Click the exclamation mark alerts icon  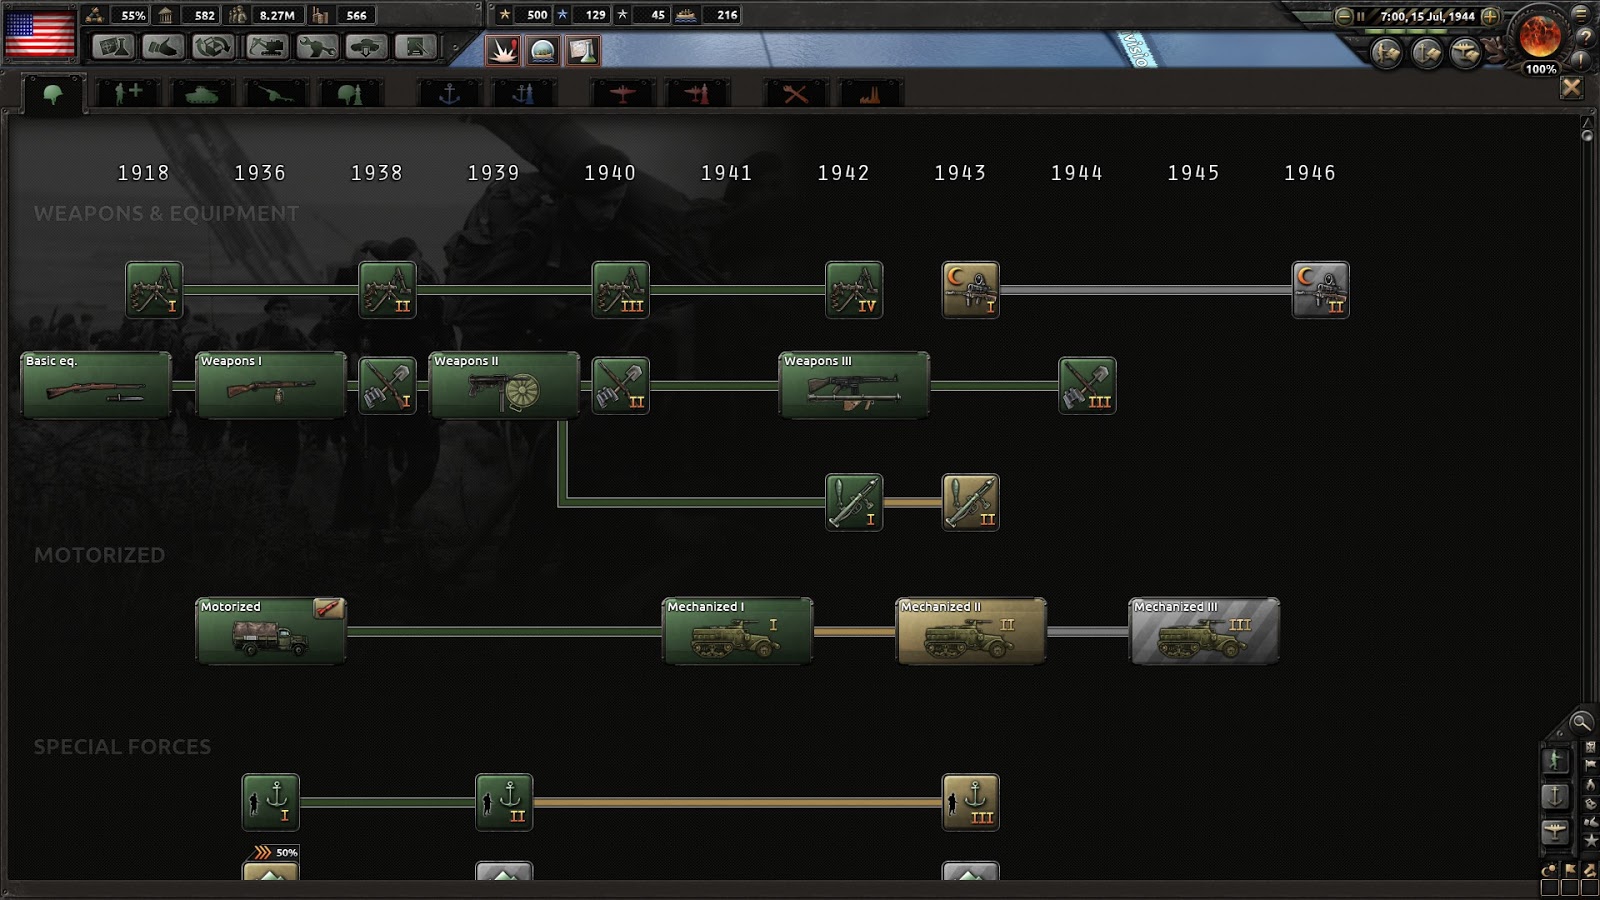tap(1583, 61)
